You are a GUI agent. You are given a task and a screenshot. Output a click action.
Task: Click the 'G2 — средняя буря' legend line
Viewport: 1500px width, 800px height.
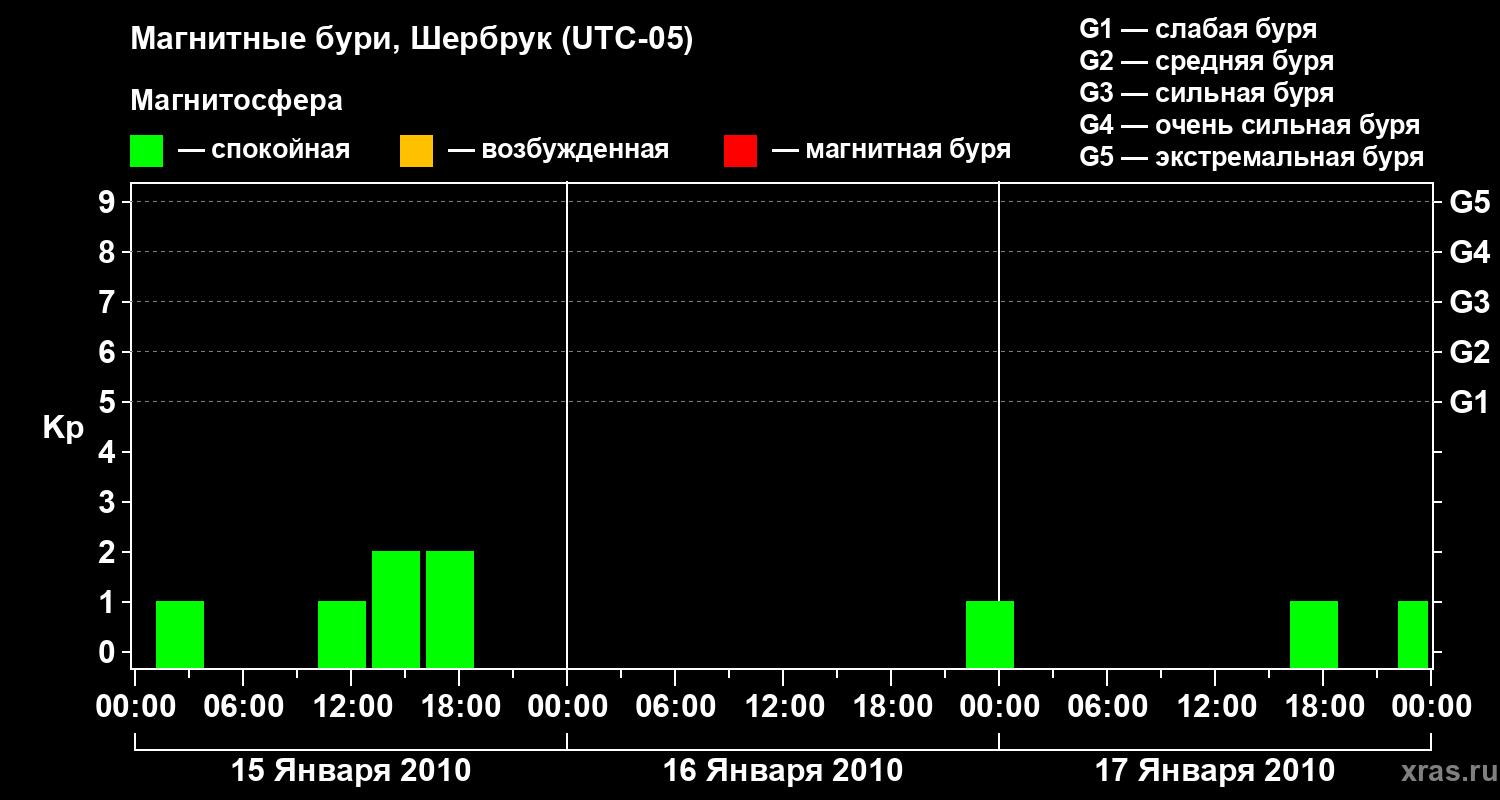[1207, 61]
